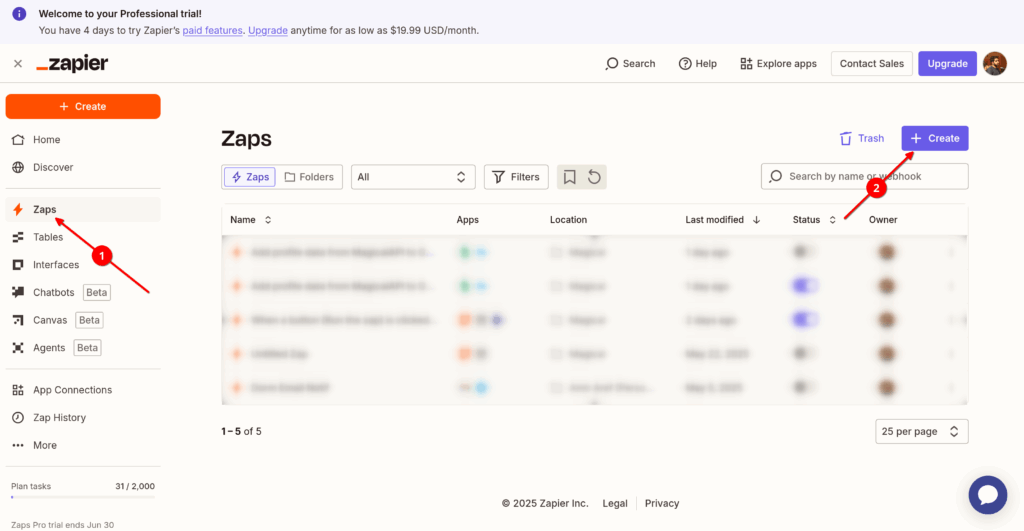Toggle the third Zap's status switch
Image resolution: width=1024 pixels, height=531 pixels.
[x=804, y=319]
